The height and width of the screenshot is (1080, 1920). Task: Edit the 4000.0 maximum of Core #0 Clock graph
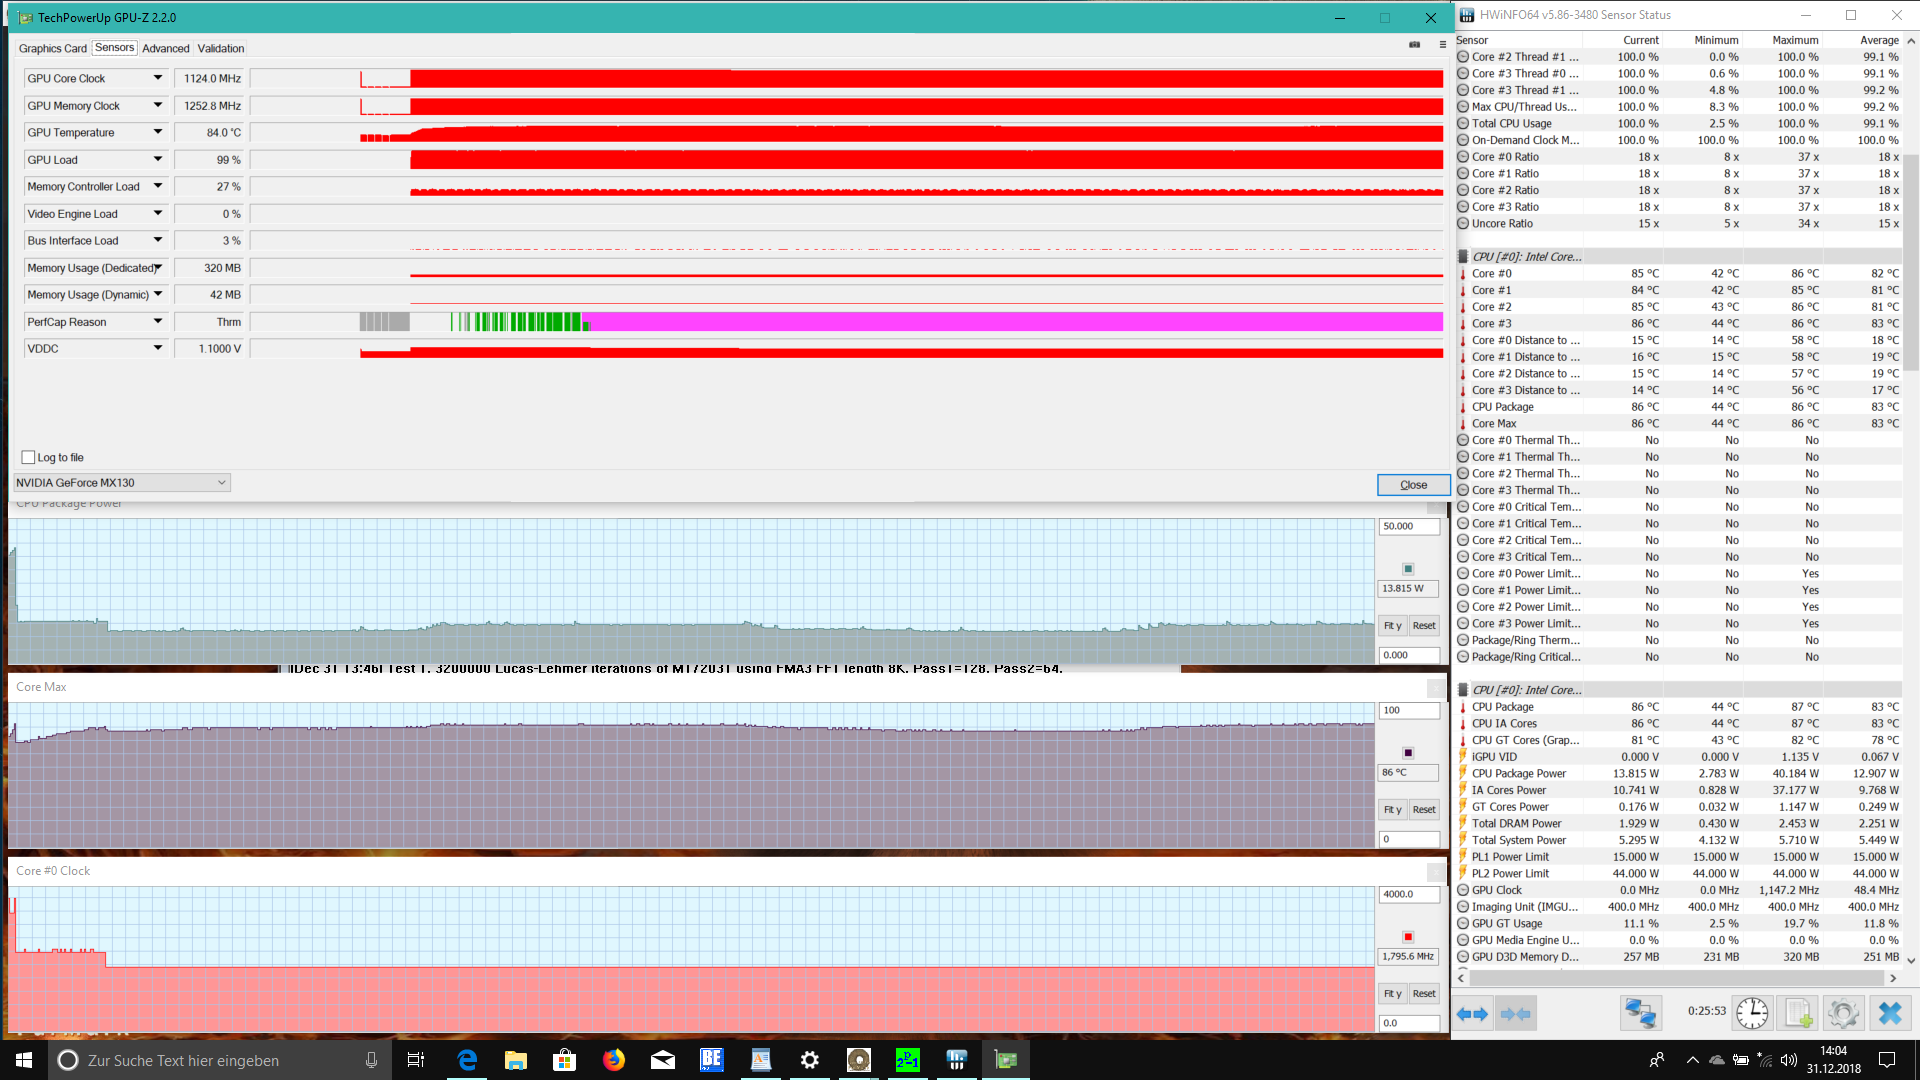1409,894
